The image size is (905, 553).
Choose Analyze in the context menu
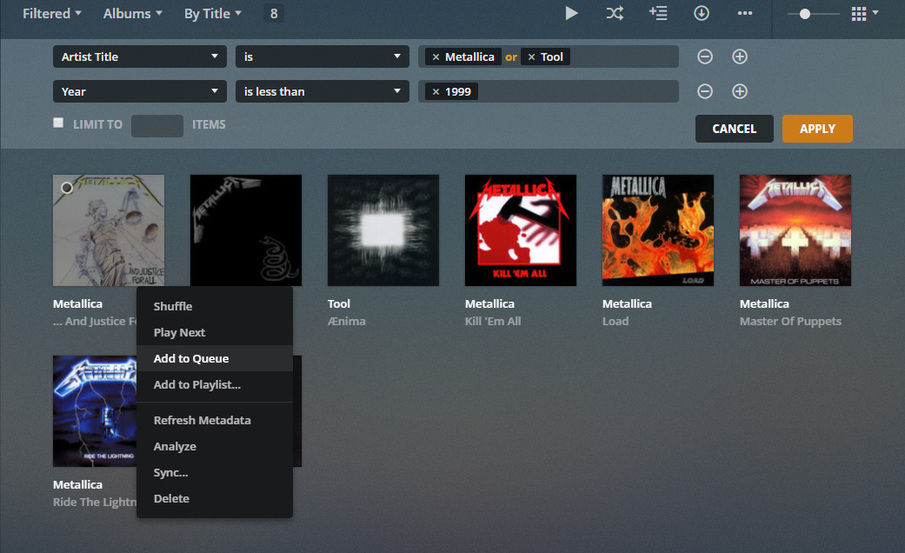coord(215,446)
